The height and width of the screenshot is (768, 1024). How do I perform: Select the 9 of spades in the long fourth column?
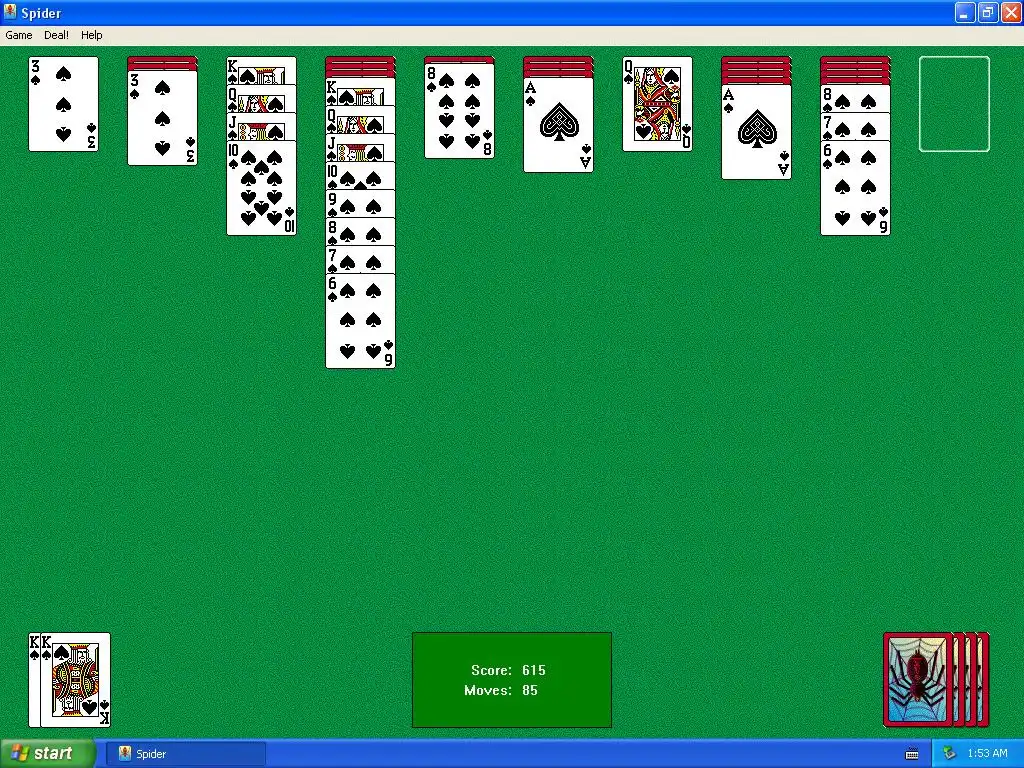[360, 203]
